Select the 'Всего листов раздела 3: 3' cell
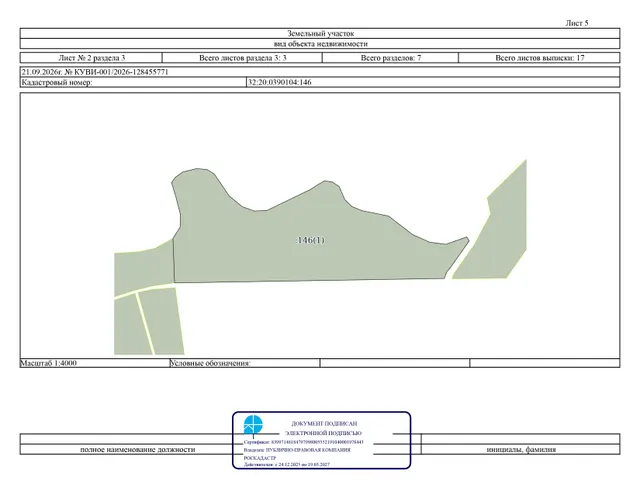The image size is (640, 494). 242,58
